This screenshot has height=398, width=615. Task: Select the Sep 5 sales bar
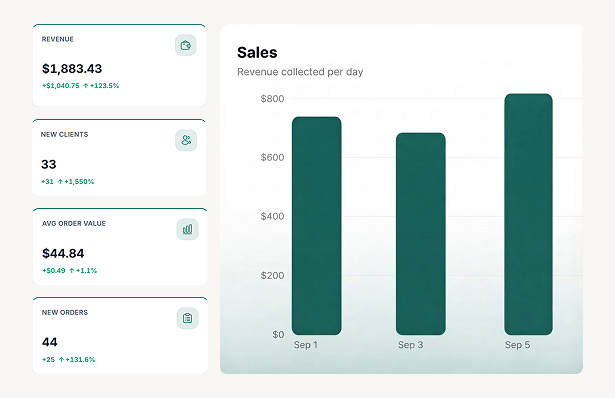[x=528, y=214]
